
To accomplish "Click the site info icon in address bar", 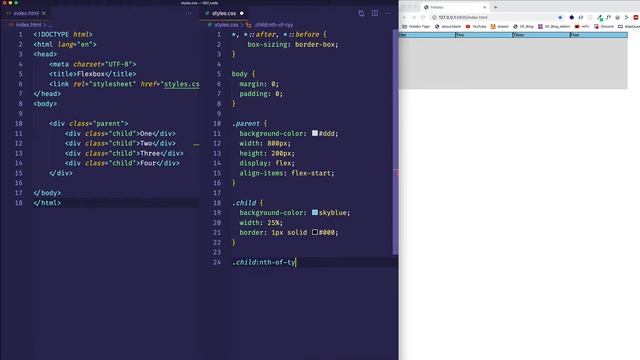I will tap(434, 18).
